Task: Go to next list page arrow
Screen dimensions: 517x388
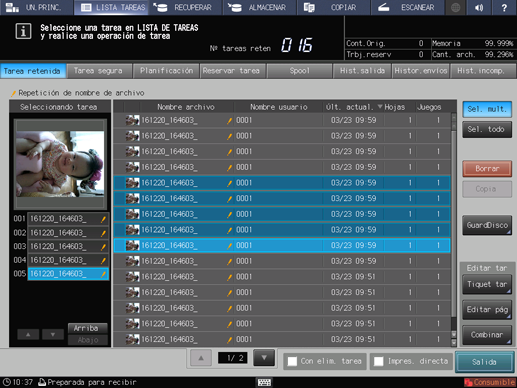Action: [x=264, y=358]
